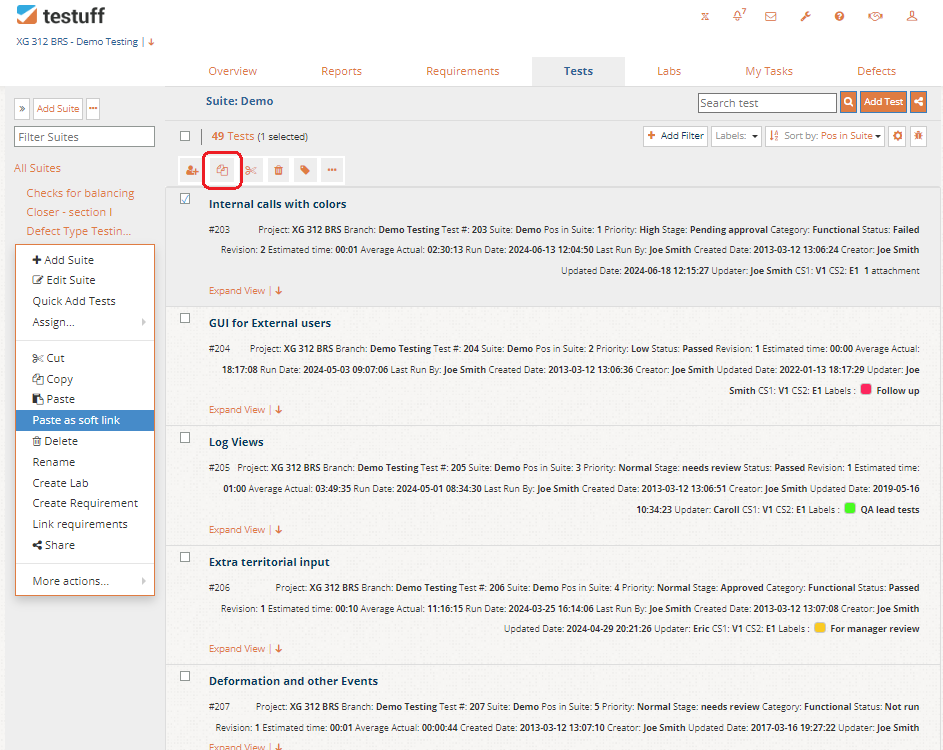Open the mail envelope icon

point(770,16)
